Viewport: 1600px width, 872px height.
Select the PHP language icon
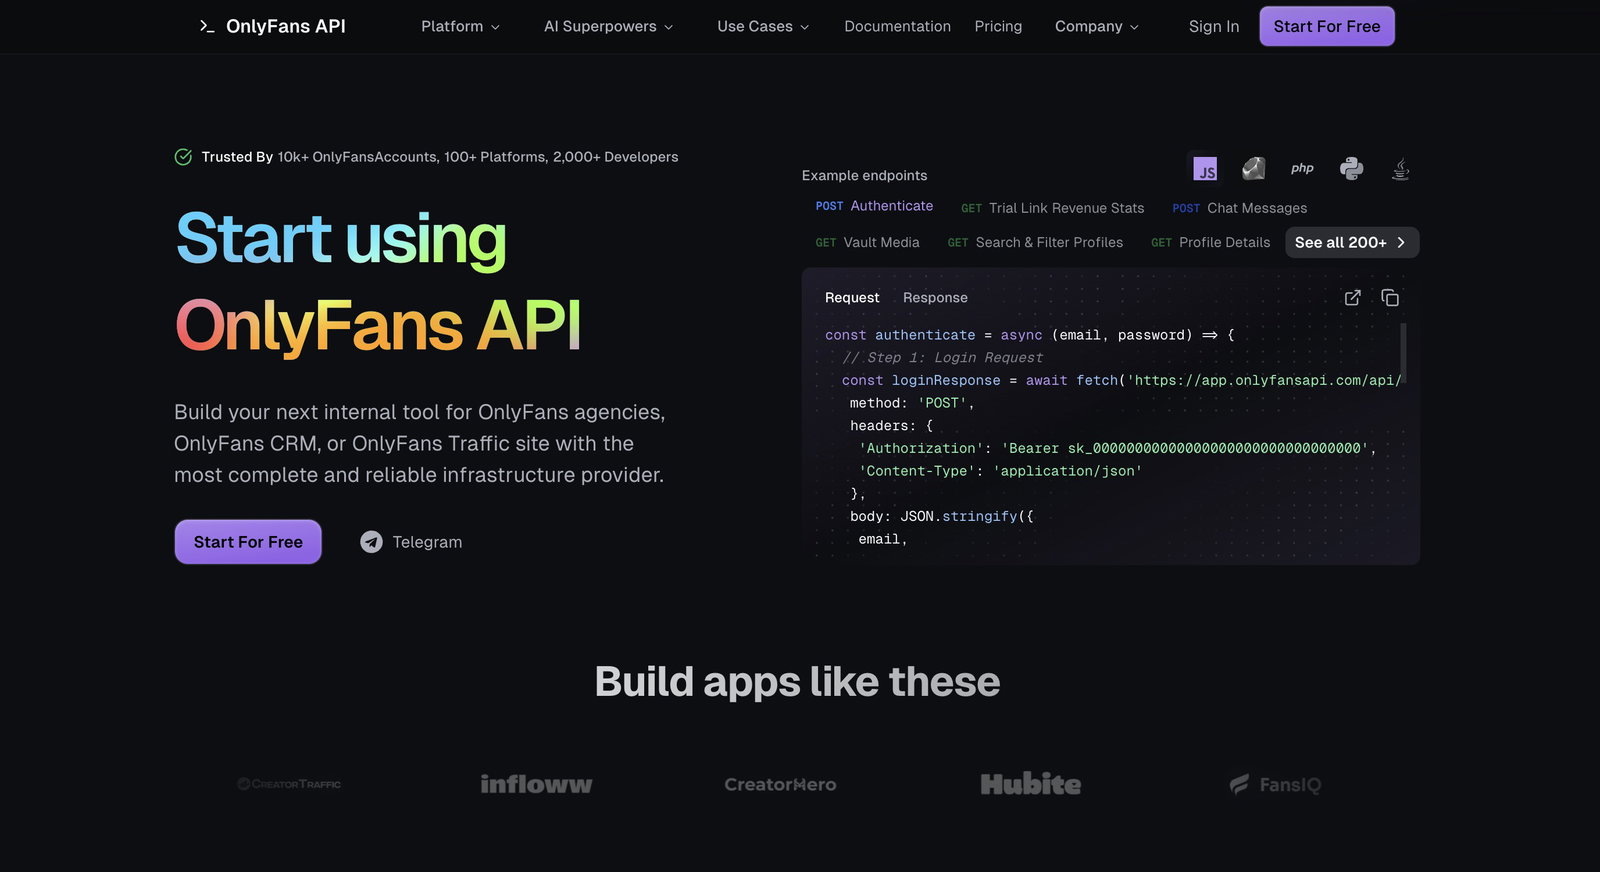coord(1302,169)
